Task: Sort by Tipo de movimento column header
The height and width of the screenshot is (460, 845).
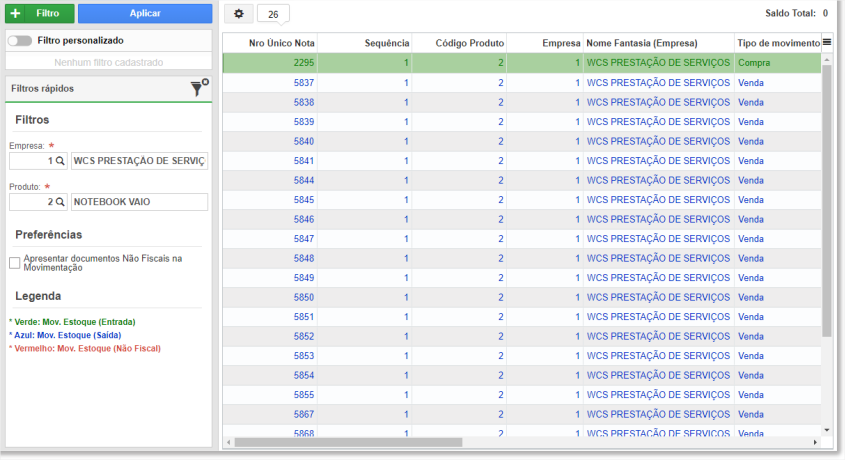Action: [x=778, y=43]
